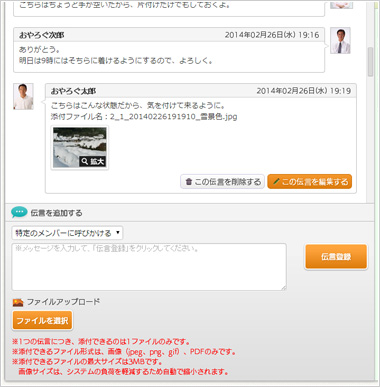This screenshot has height=387, width=380.
Task: Click the trash icon on the delete message button
Action: tap(189, 182)
